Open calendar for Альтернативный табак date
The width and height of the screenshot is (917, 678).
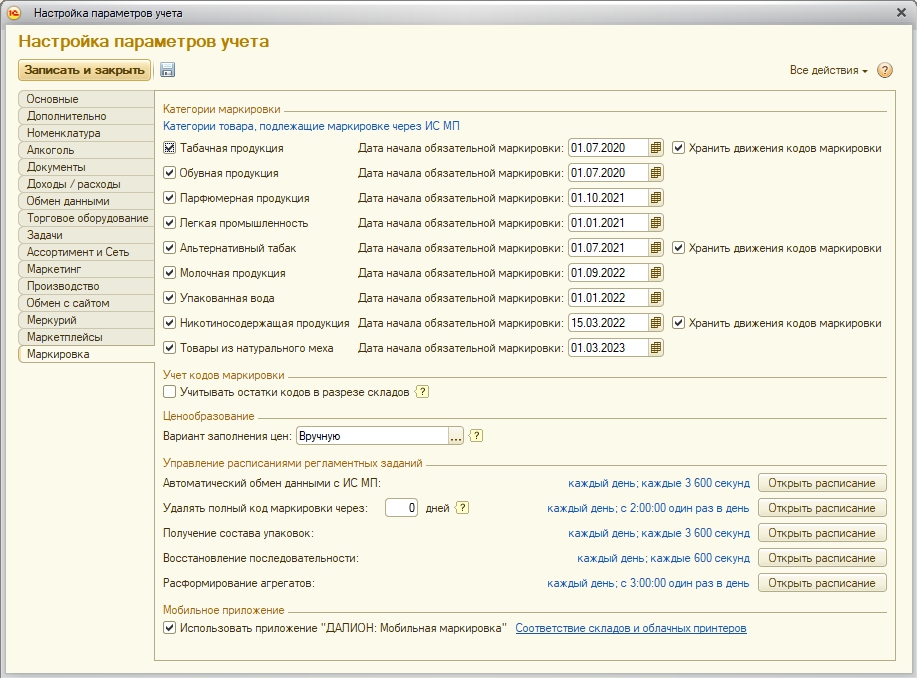[656, 248]
